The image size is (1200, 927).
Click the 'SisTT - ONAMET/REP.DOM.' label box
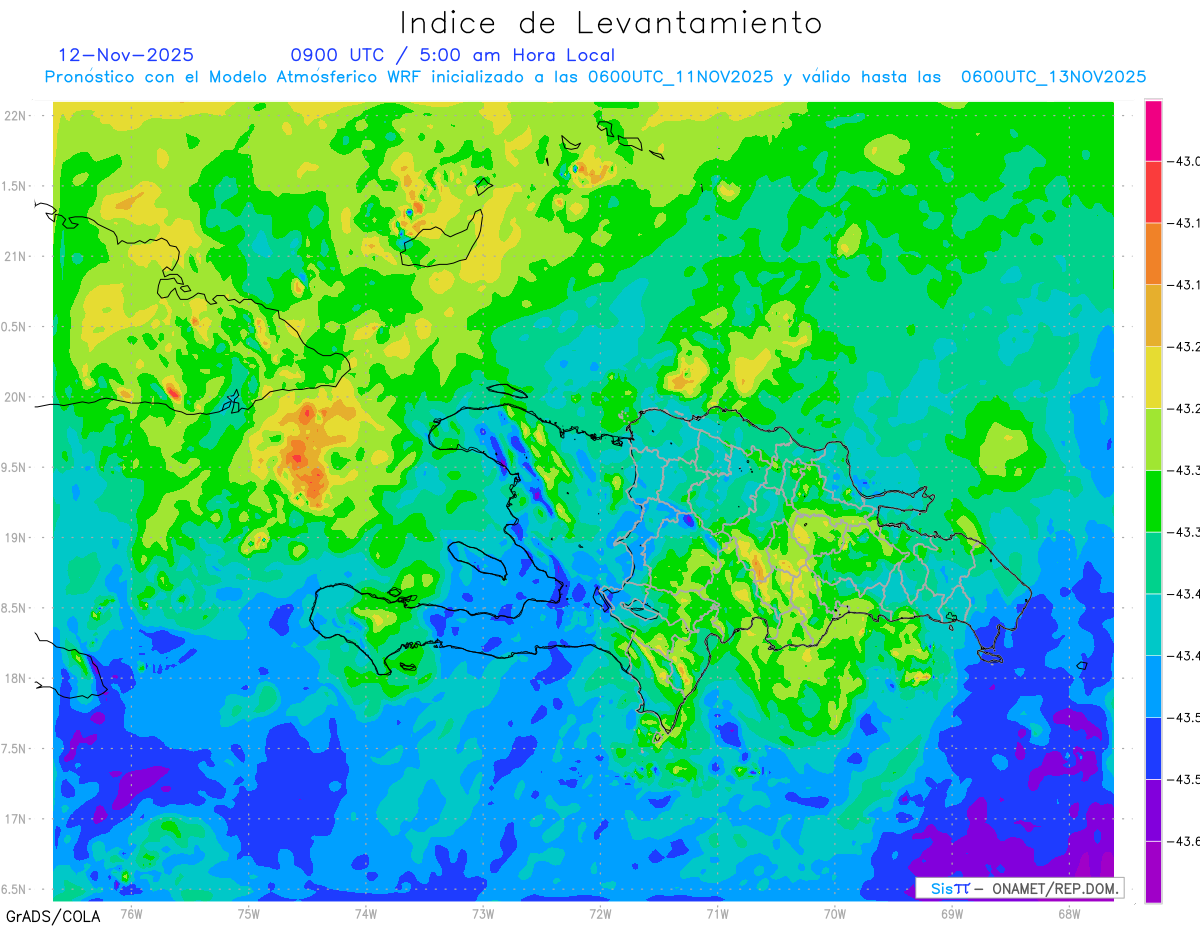(x=1019, y=888)
